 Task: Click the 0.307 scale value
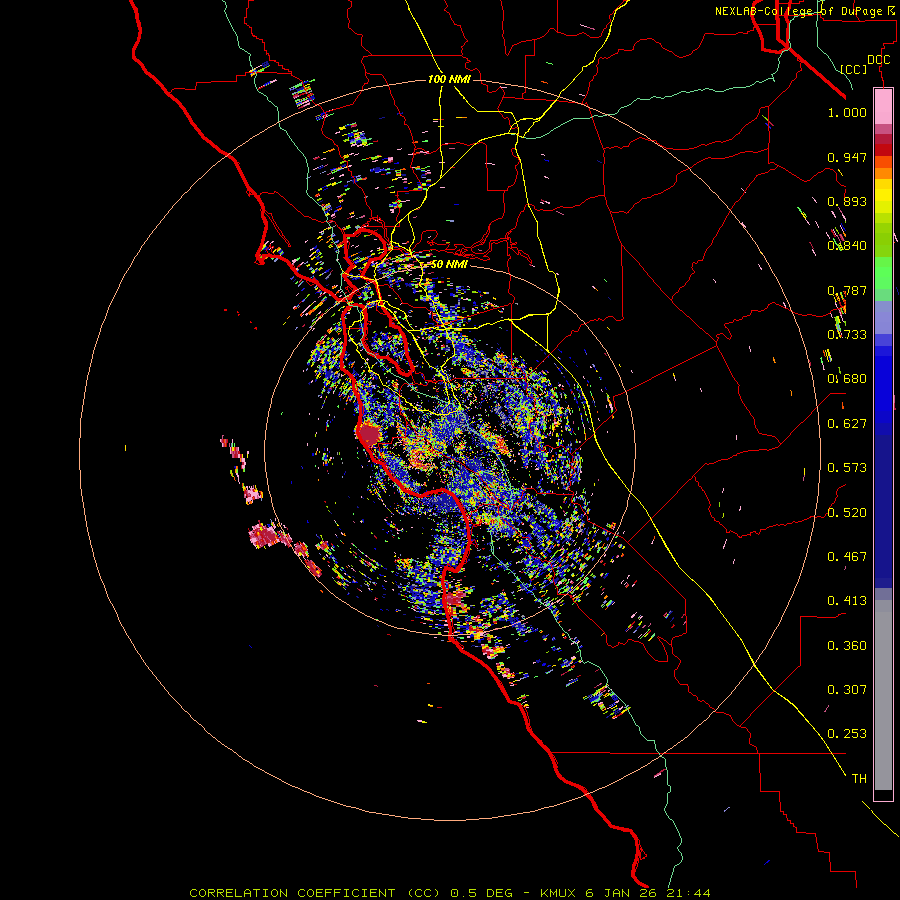coord(847,690)
